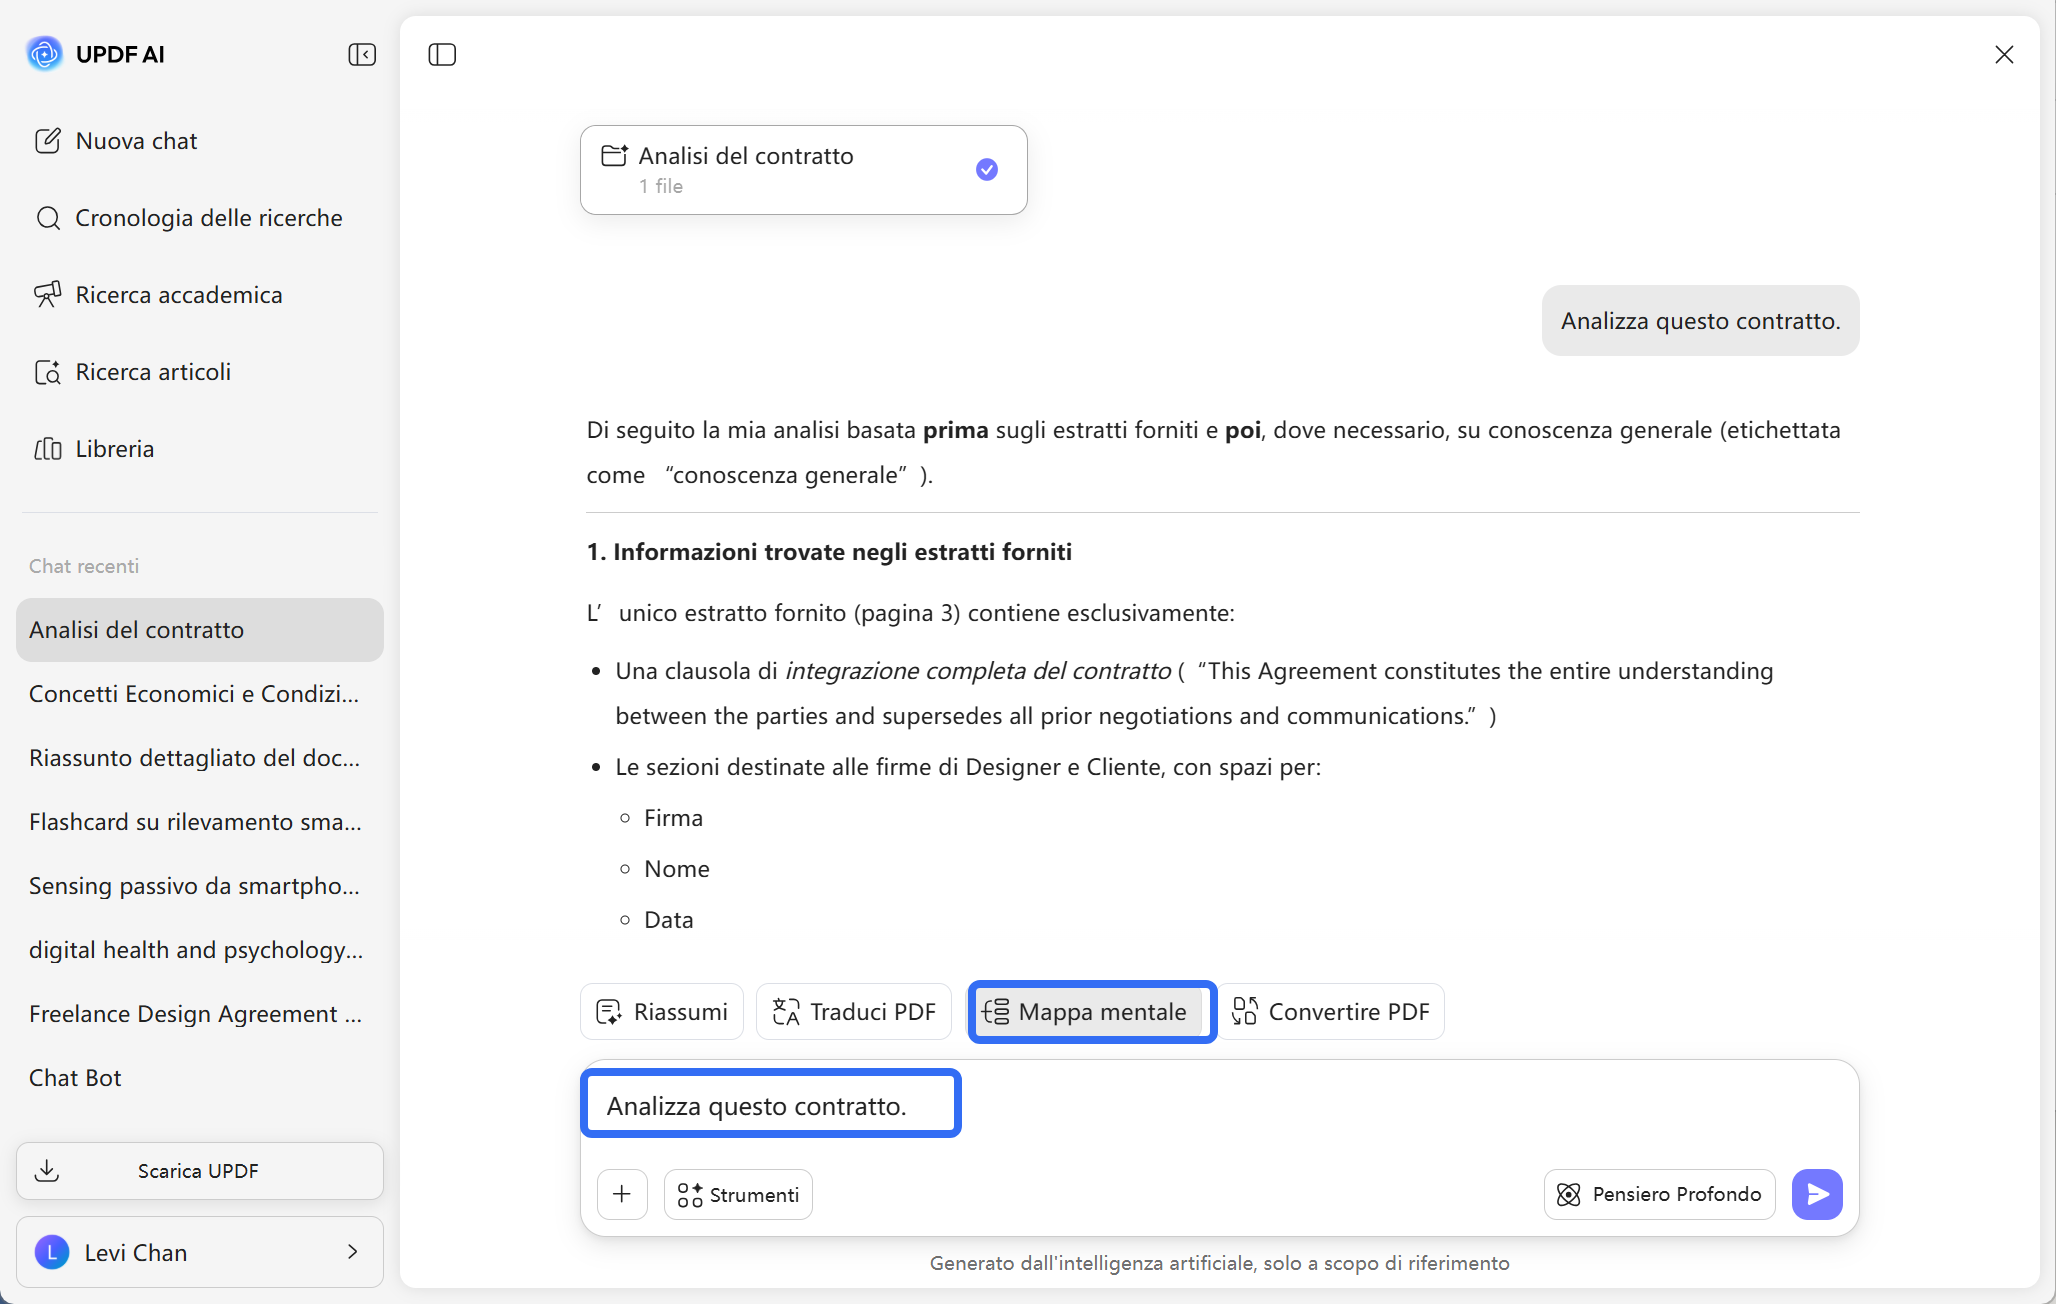This screenshot has height=1304, width=2056.
Task: Open the Libreria panel
Action: point(113,449)
